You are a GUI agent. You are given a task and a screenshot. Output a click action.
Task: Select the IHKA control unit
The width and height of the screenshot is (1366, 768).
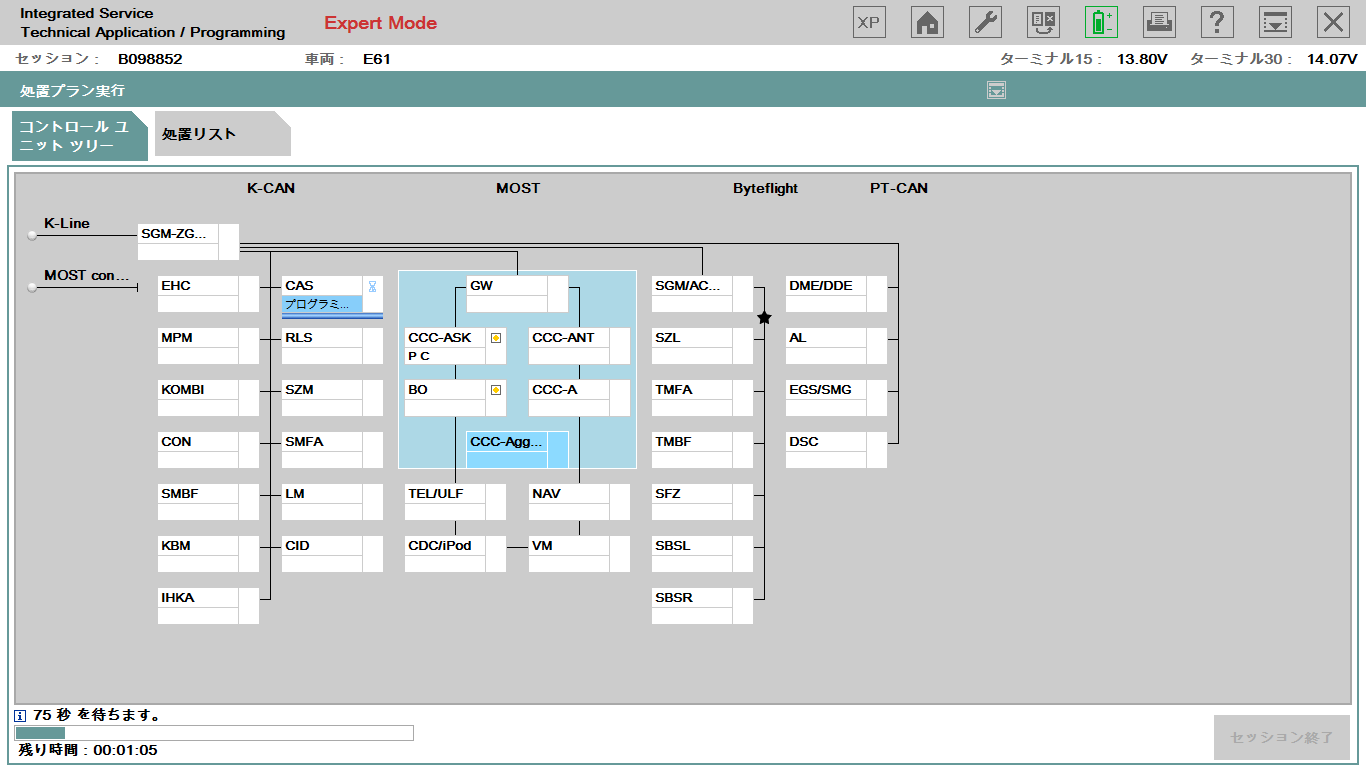[x=208, y=606]
